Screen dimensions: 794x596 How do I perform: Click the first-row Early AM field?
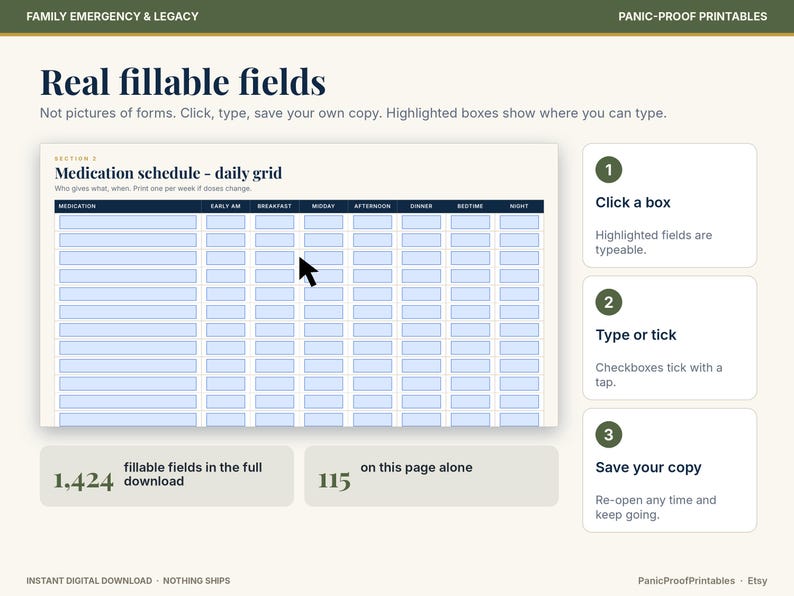[225, 222]
